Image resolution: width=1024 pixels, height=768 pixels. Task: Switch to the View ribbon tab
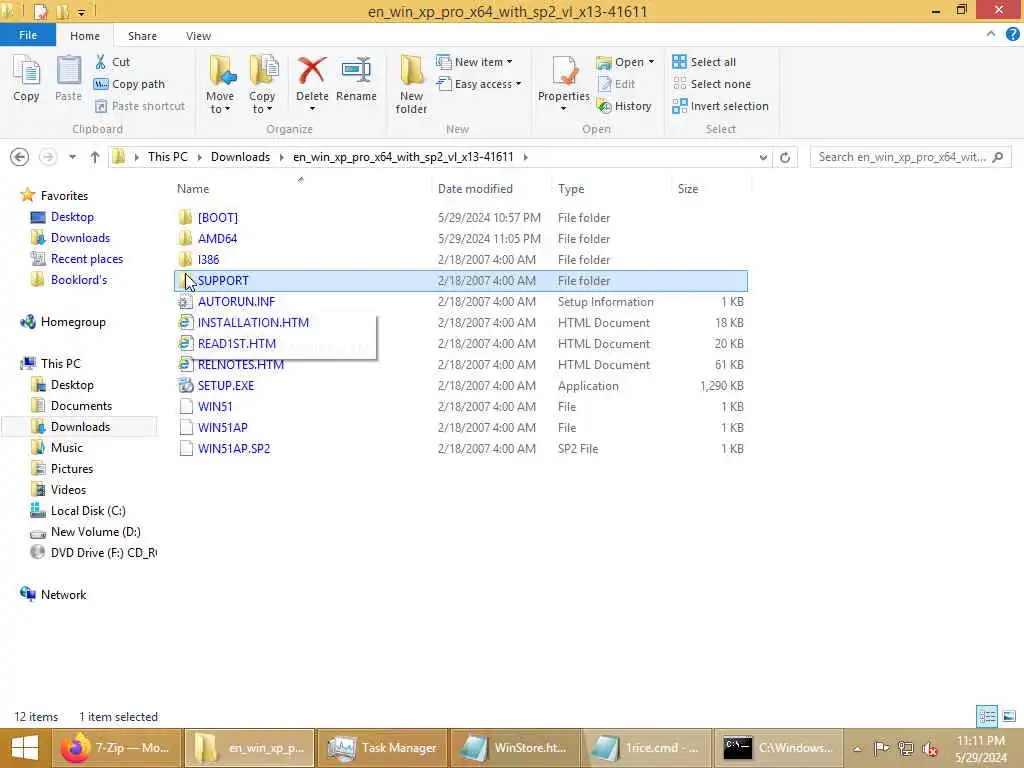click(198, 36)
